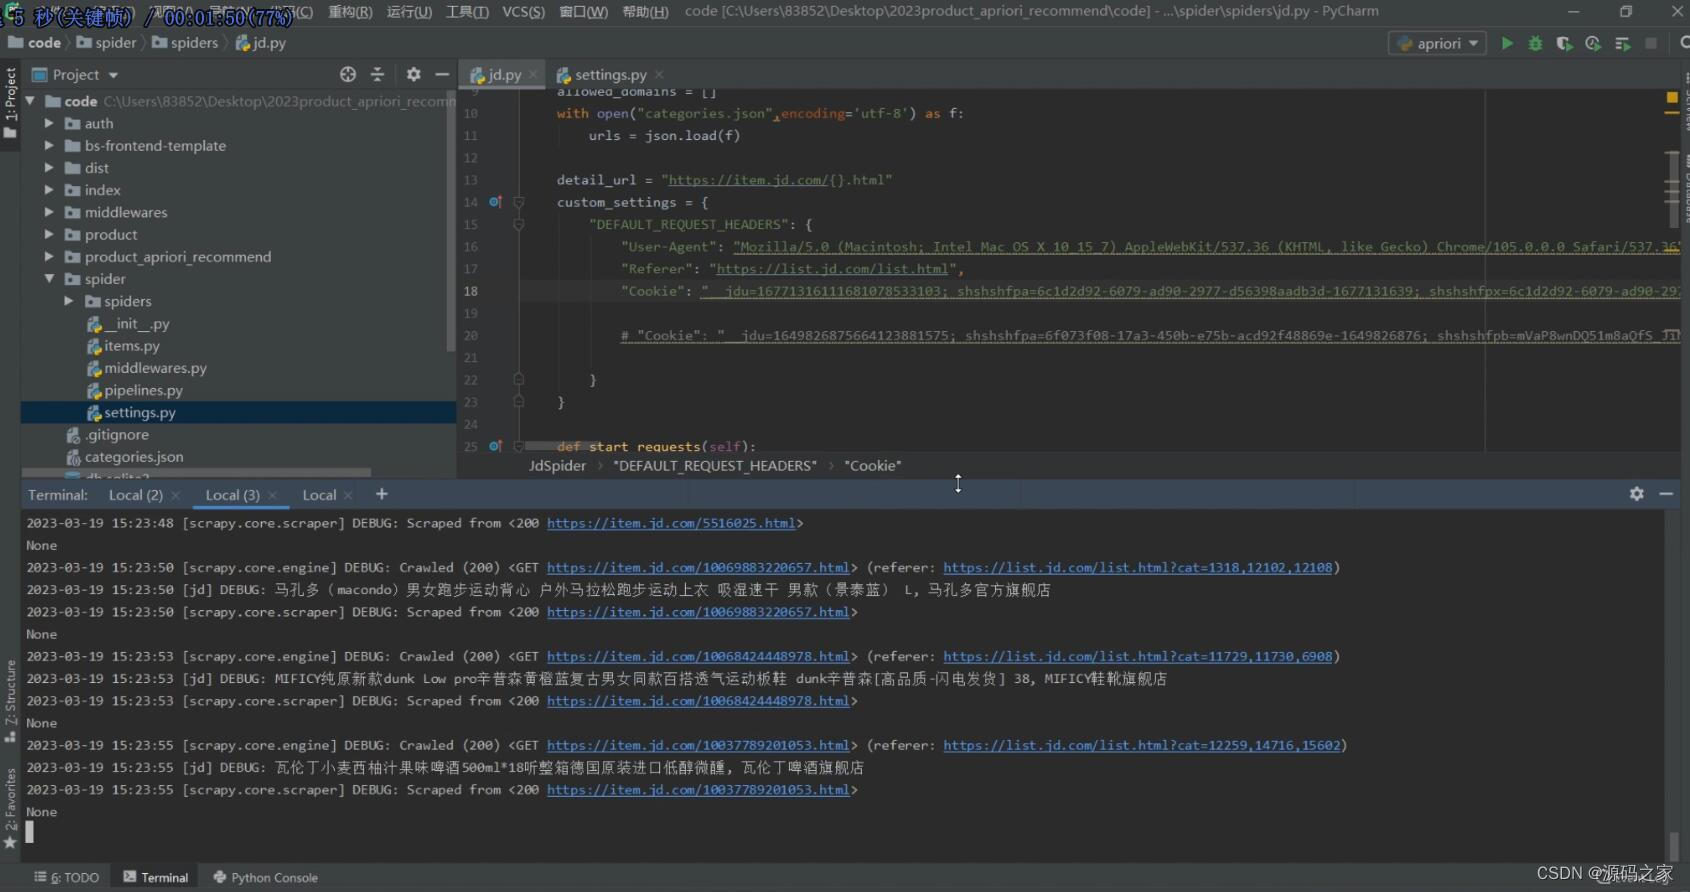Screen dimensions: 1690x892
Task: Collapse all in Project panel
Action: click(x=377, y=74)
